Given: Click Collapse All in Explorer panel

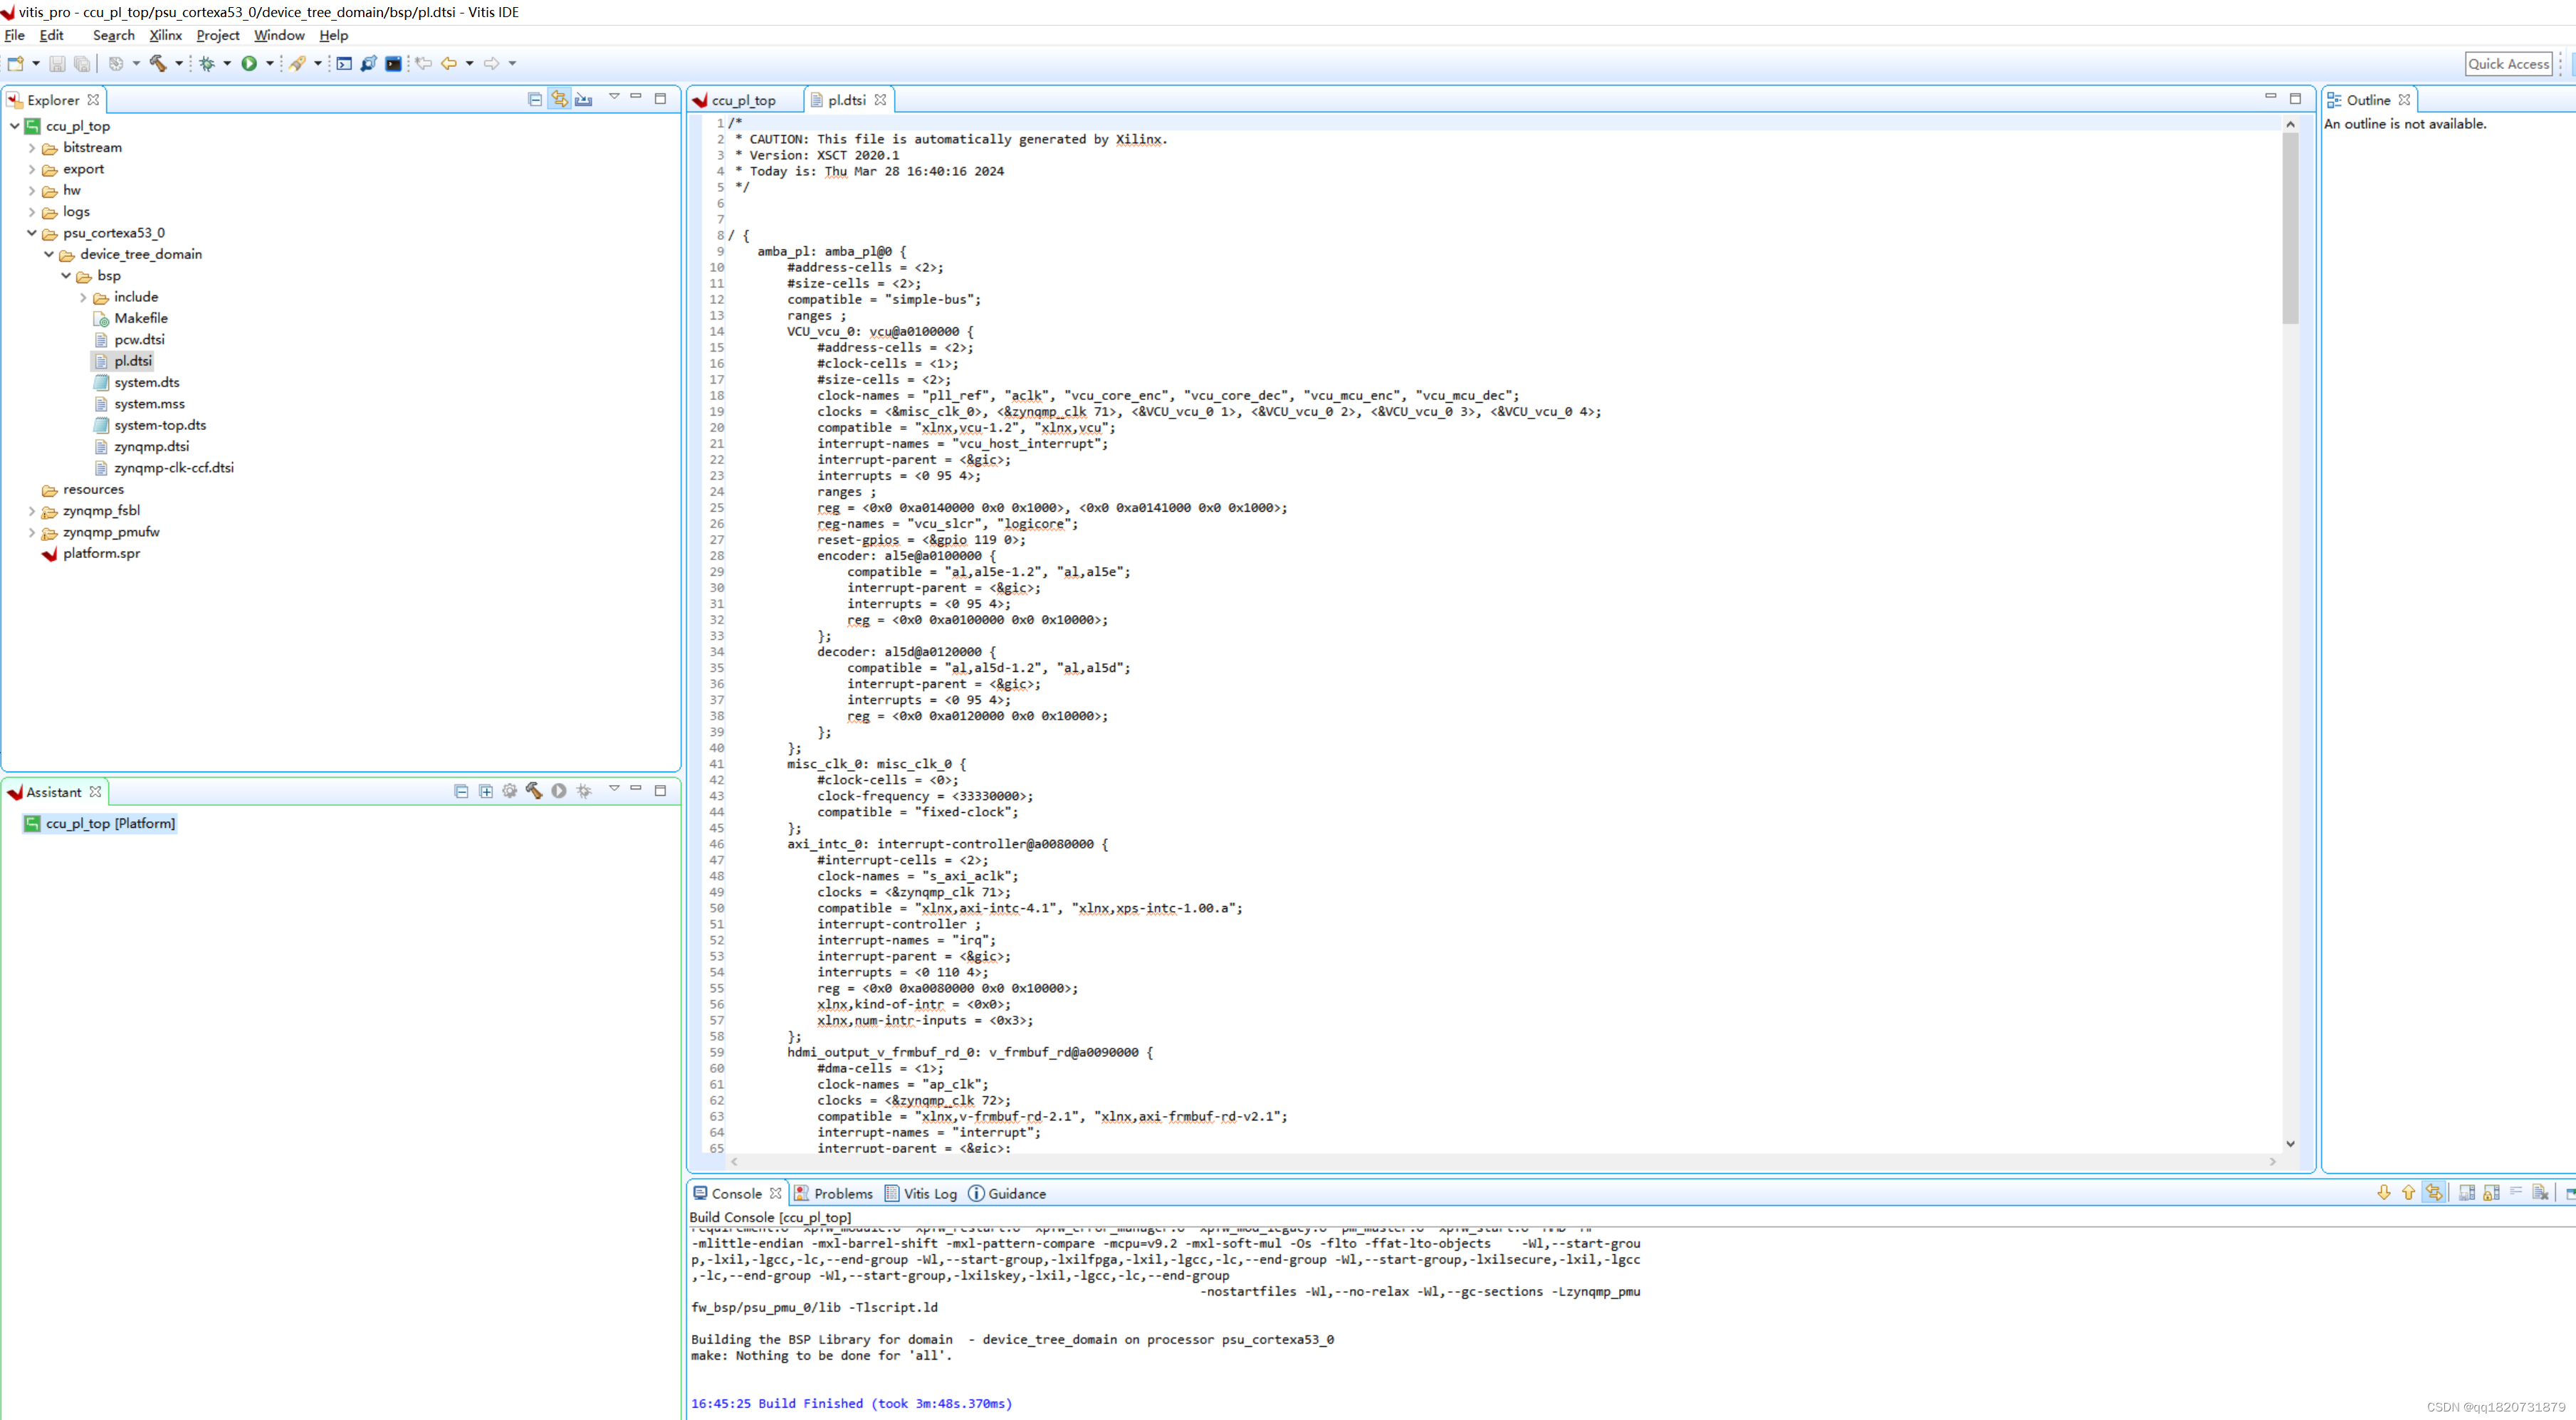Looking at the screenshot, I should (x=535, y=99).
